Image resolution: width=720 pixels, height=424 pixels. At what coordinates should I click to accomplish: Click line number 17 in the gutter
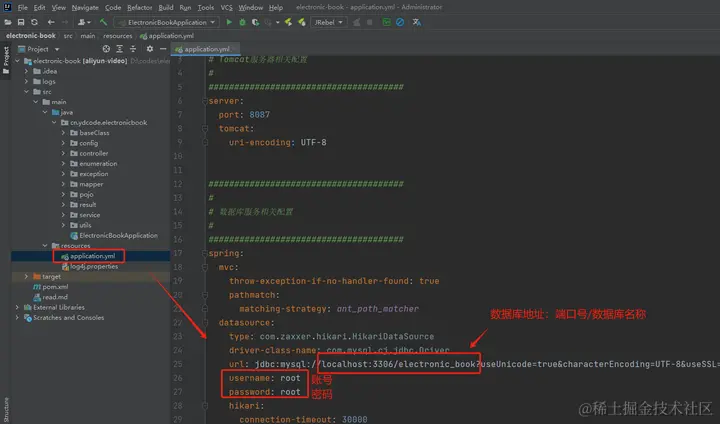[x=178, y=254]
